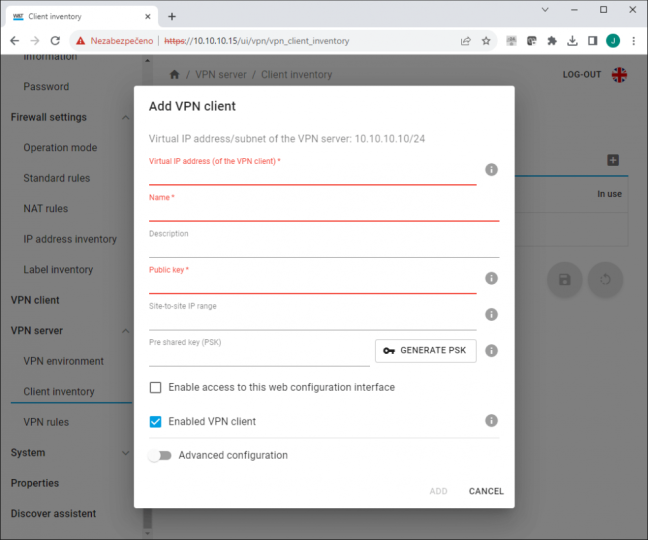Open VPN client menu item

click(x=35, y=300)
